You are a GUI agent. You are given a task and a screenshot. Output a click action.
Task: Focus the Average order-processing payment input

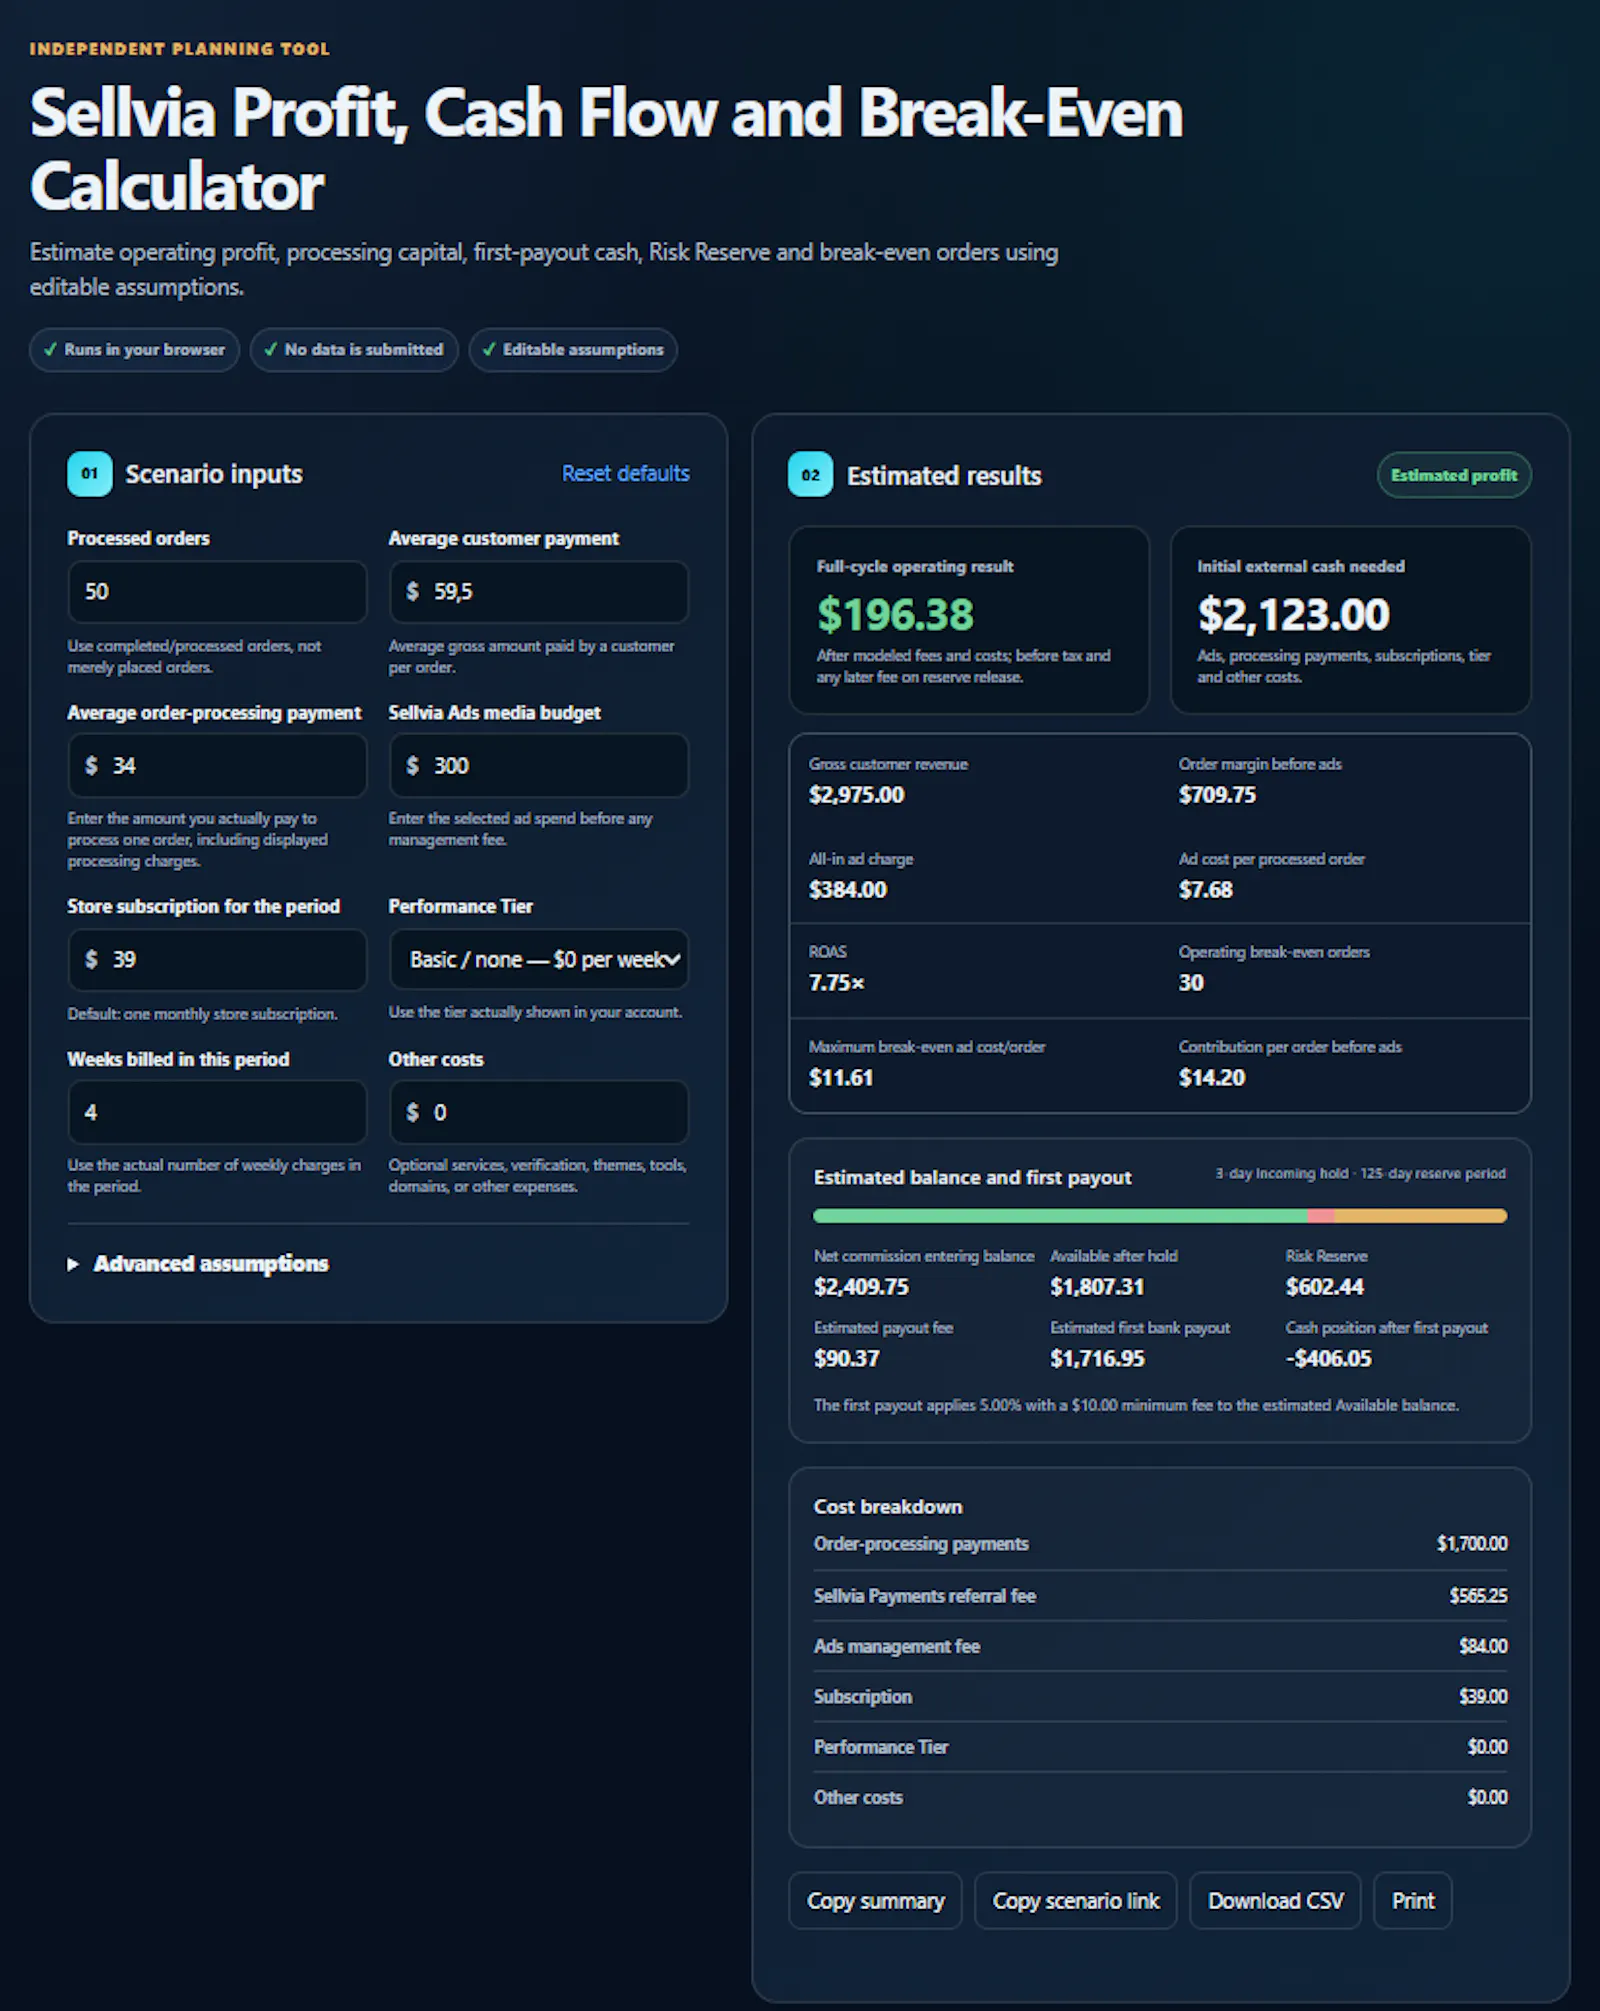pyautogui.click(x=218, y=766)
